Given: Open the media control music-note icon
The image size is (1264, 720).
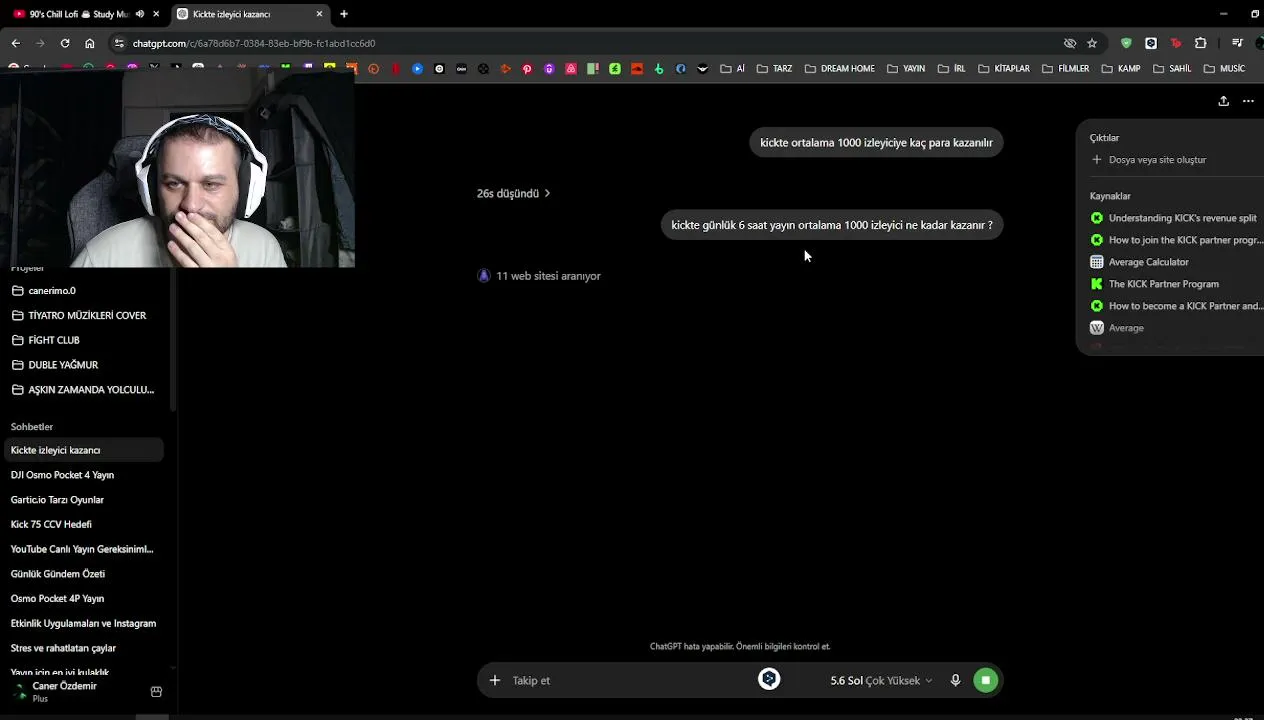Looking at the screenshot, I should (x=1237, y=43).
